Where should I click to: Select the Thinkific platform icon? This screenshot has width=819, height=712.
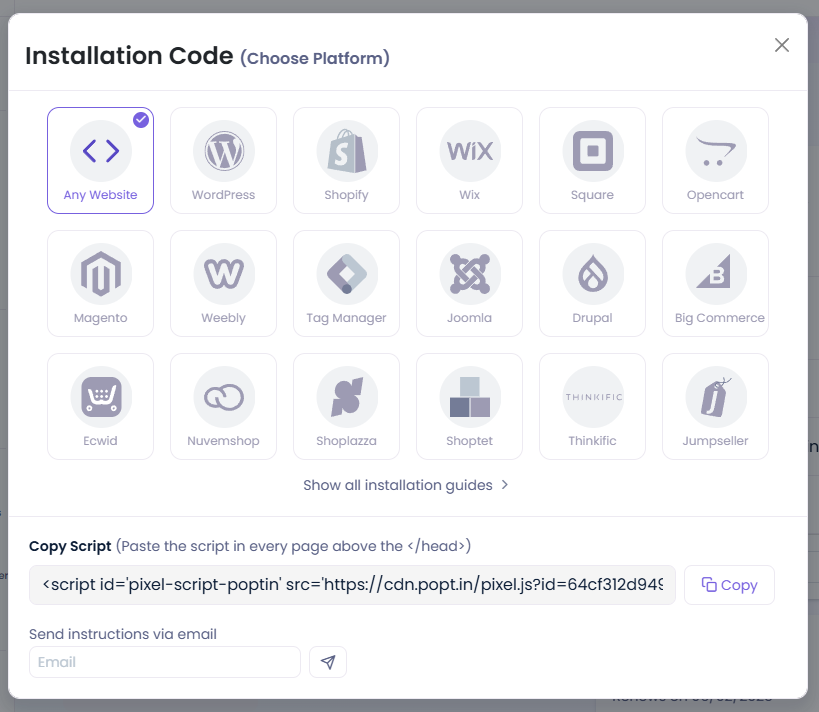click(593, 397)
